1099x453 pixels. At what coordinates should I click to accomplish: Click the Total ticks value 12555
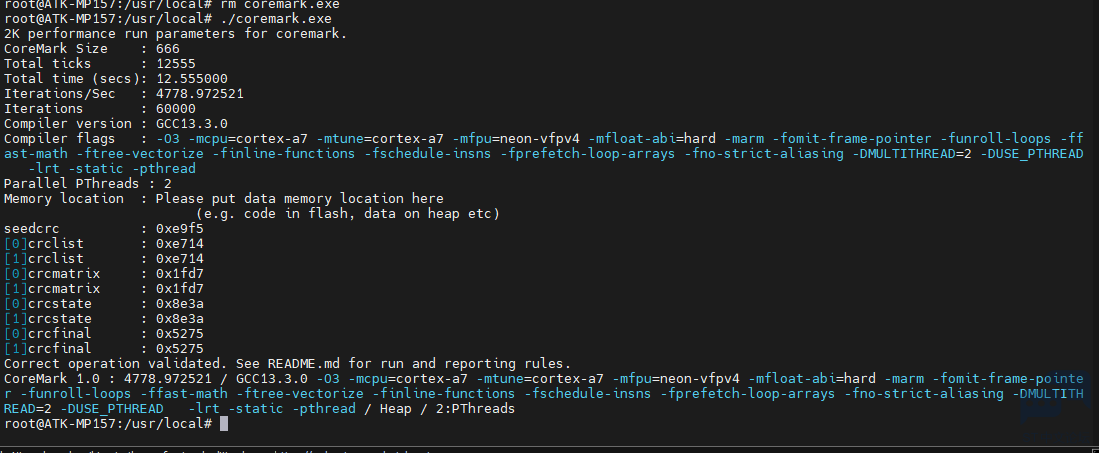pyautogui.click(x=176, y=63)
